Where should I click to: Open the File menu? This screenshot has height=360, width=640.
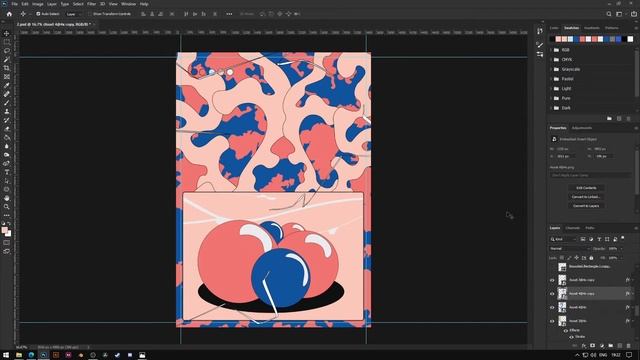14,4
